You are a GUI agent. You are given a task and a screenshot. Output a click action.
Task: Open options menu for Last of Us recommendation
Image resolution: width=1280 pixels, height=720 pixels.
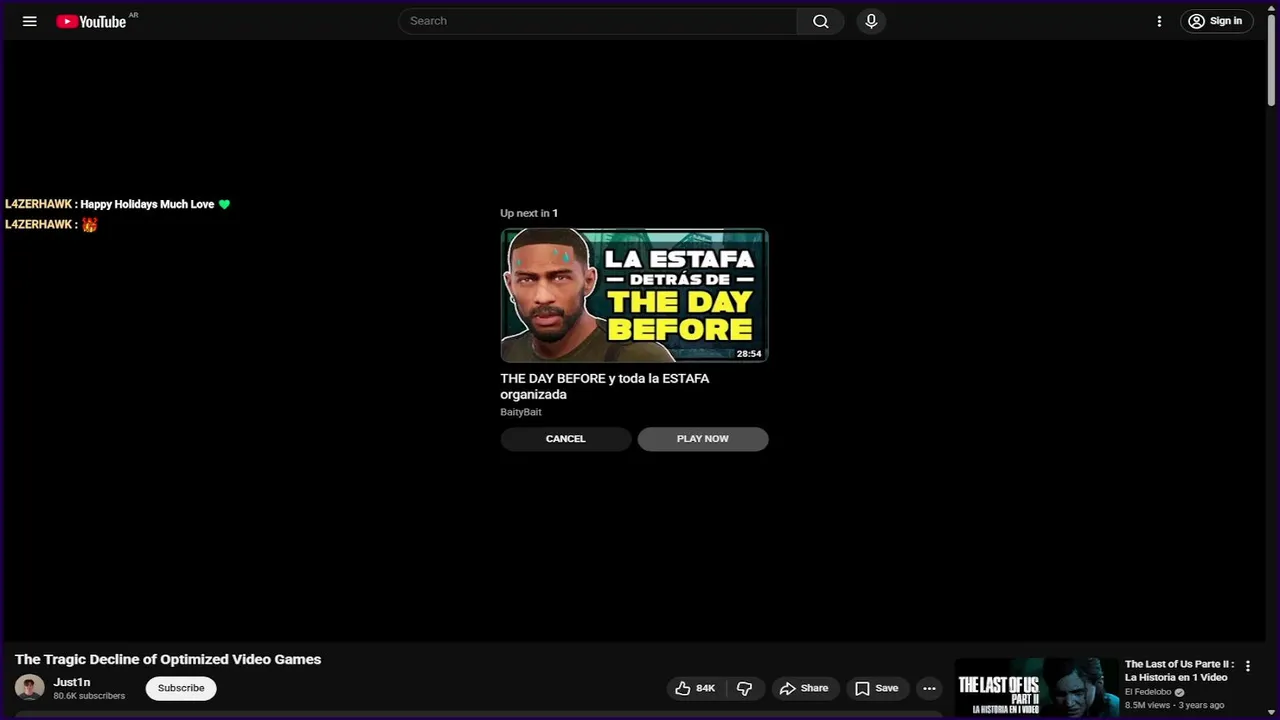(1247, 666)
